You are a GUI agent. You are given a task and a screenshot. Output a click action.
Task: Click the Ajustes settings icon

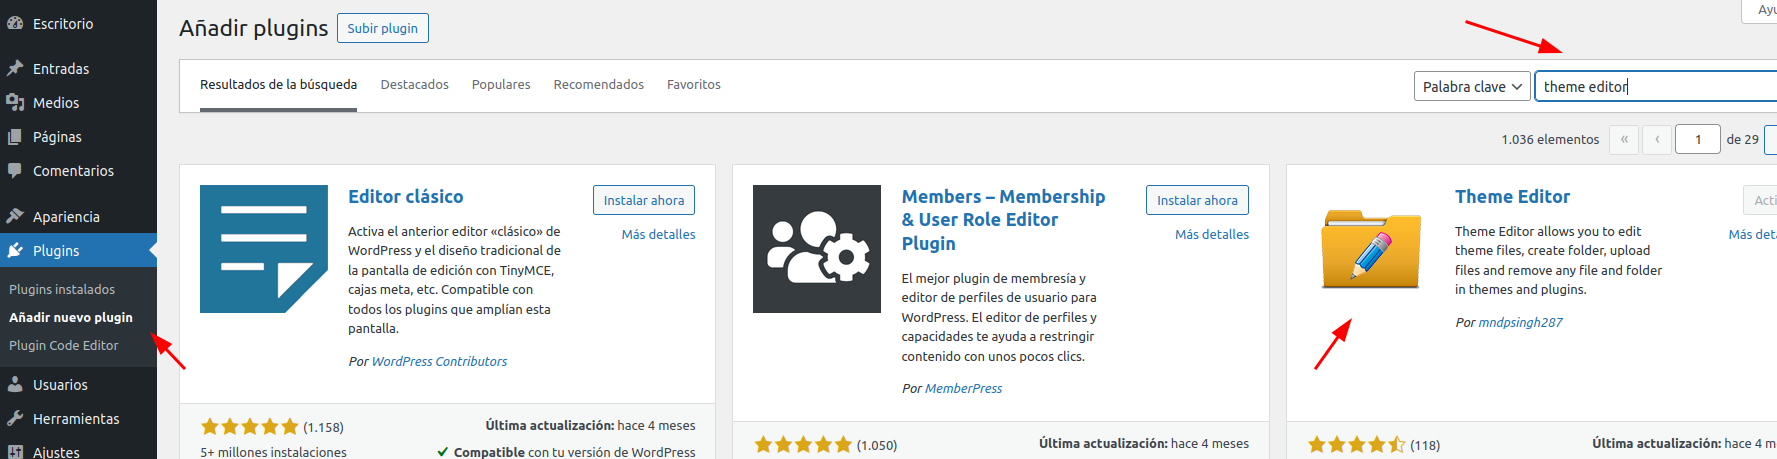[x=15, y=451]
